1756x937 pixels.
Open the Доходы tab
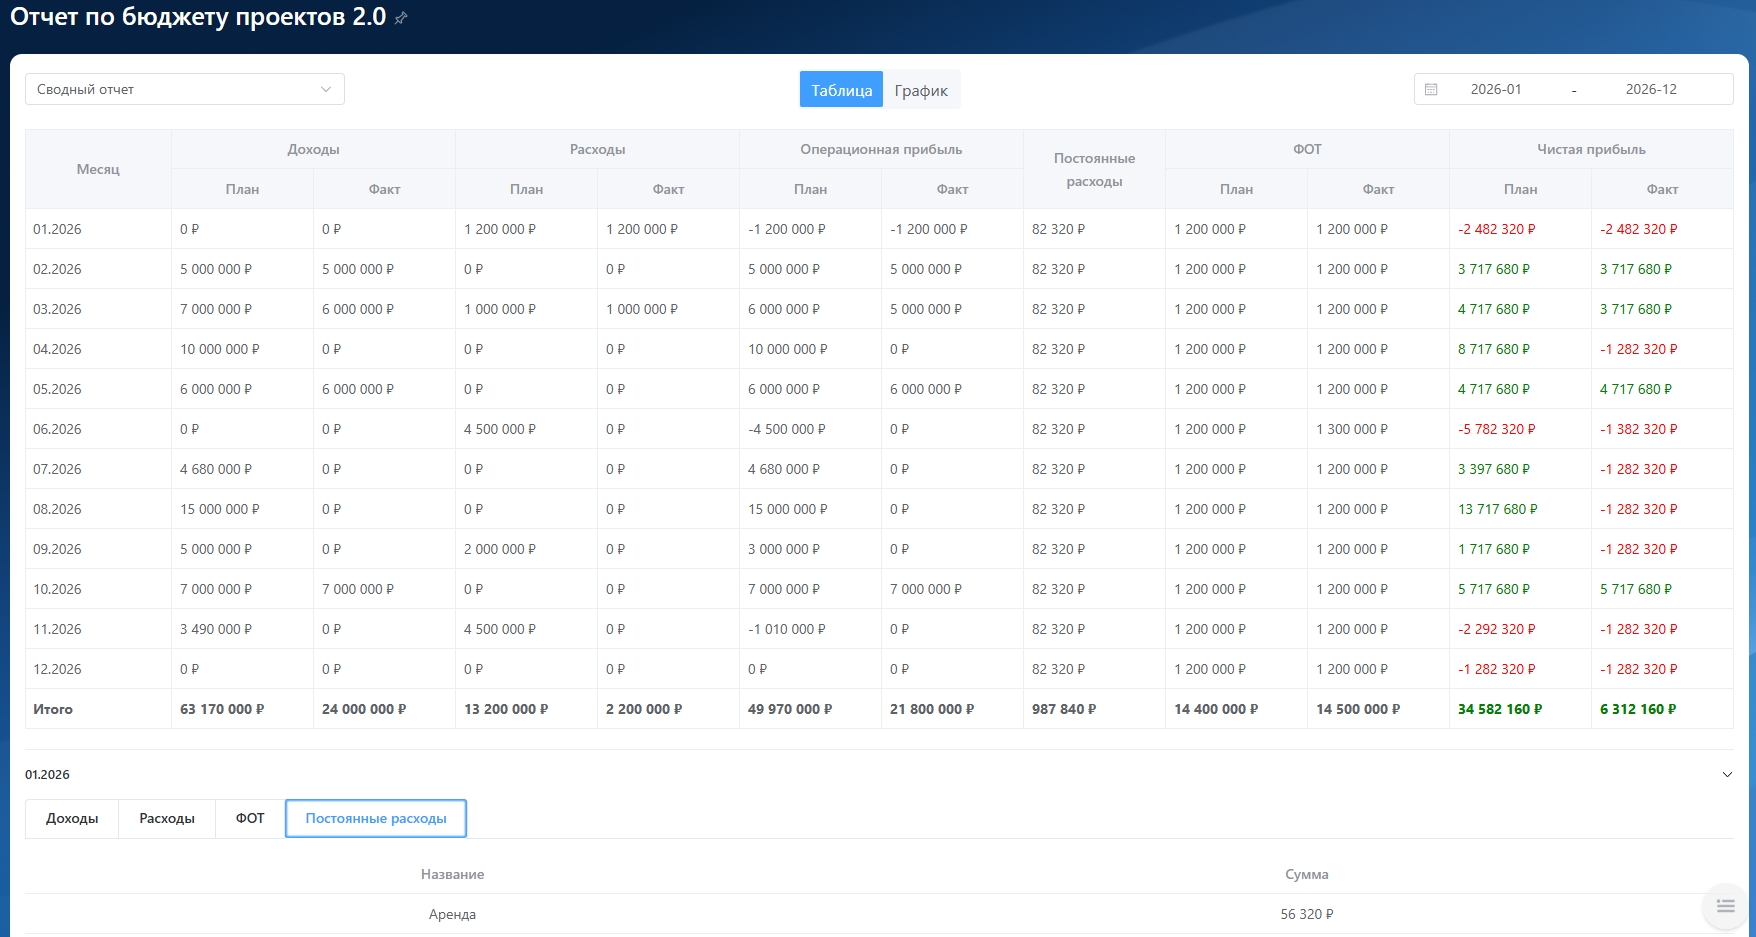[72, 818]
